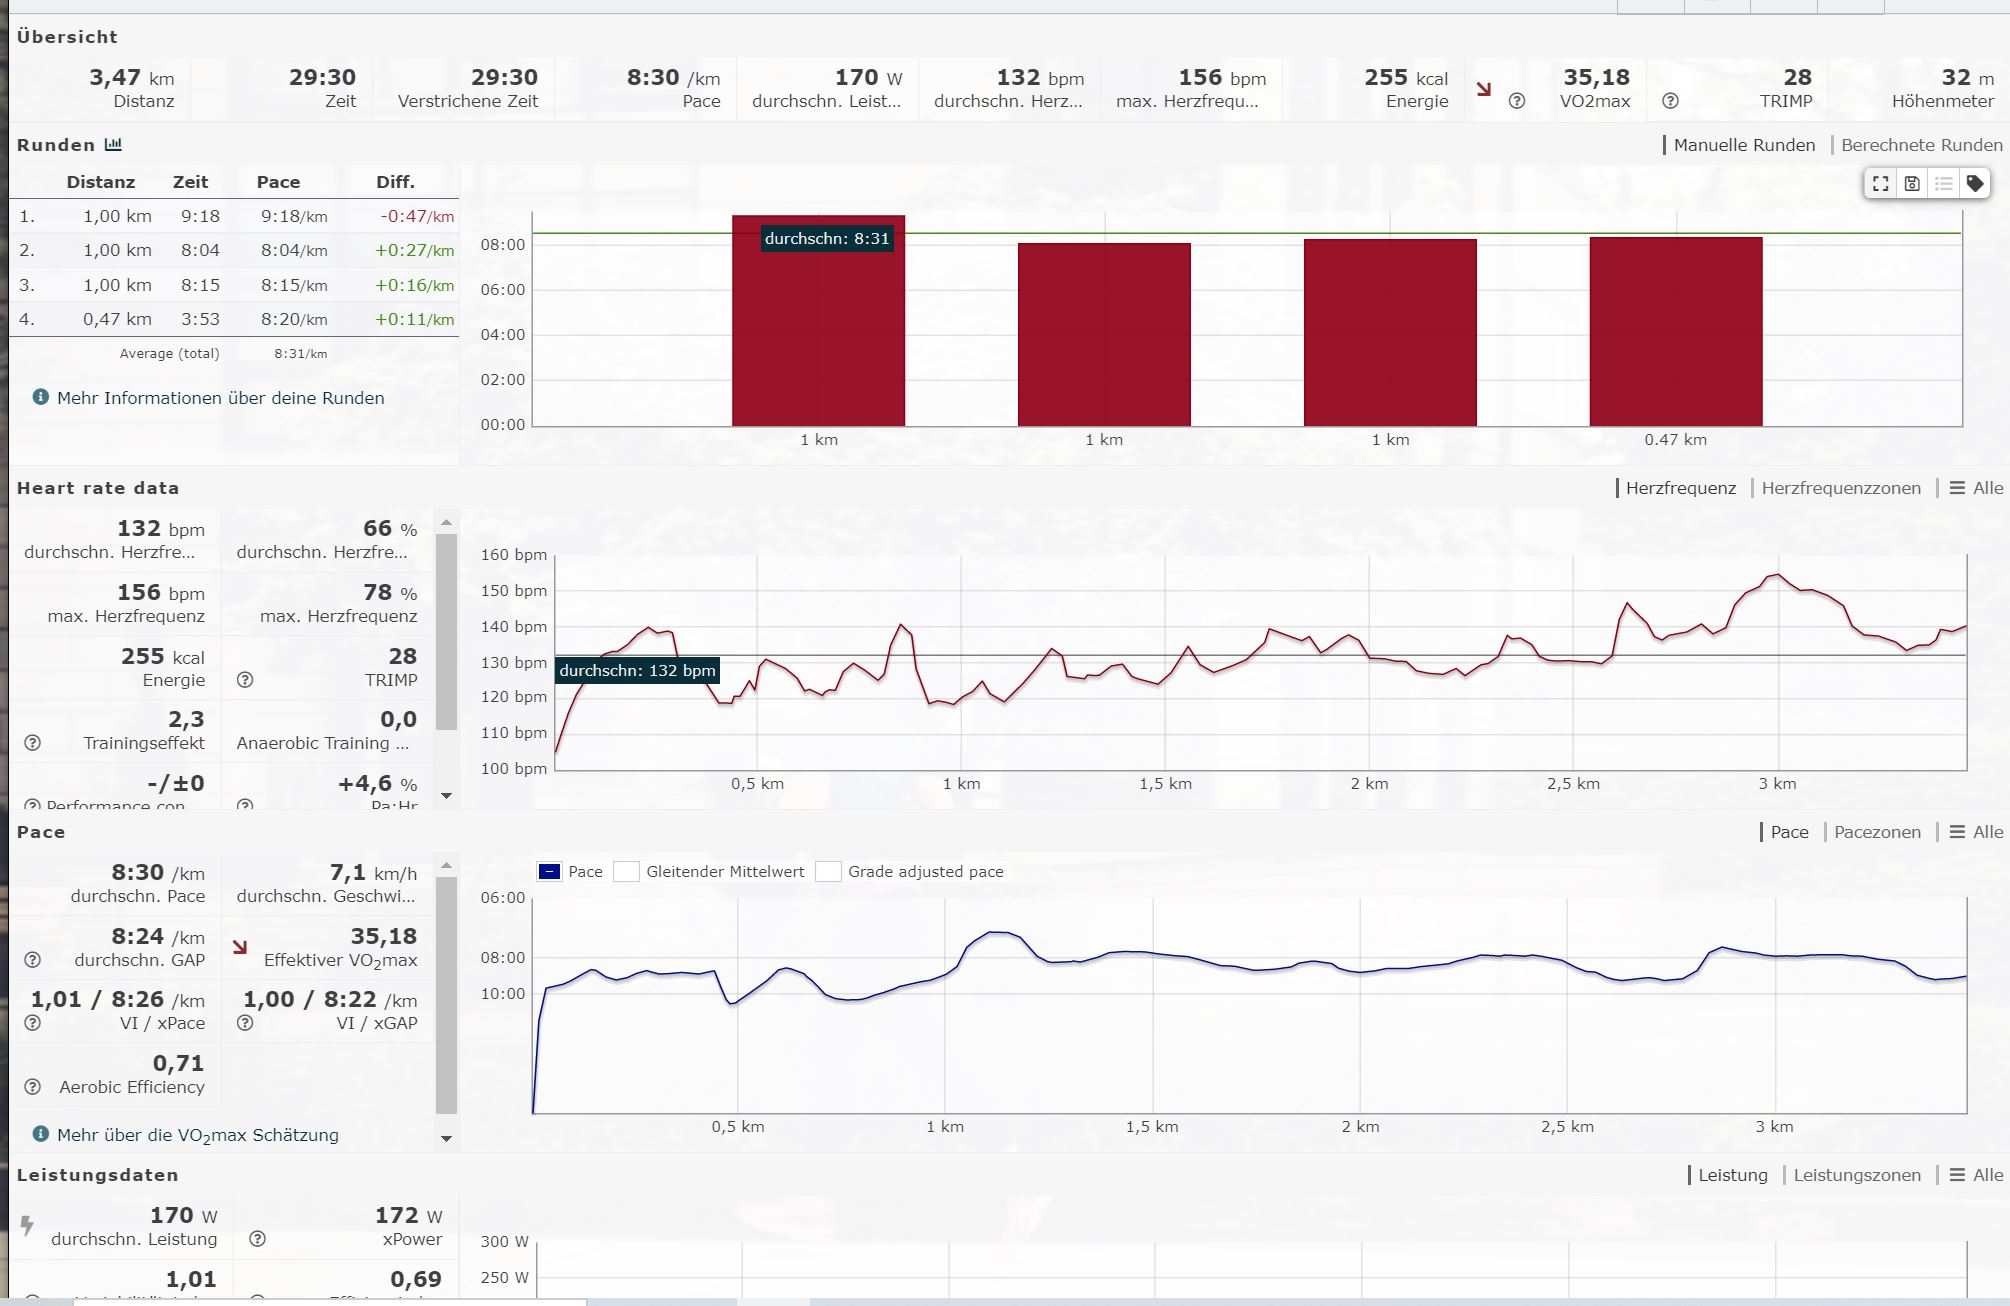Screen dimensions: 2010x1306
Task: Open the Alle menu in Pace section
Action: click(1976, 832)
